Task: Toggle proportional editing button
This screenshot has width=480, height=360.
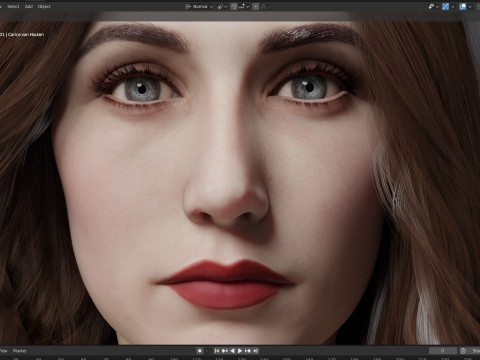Action: 256,6
